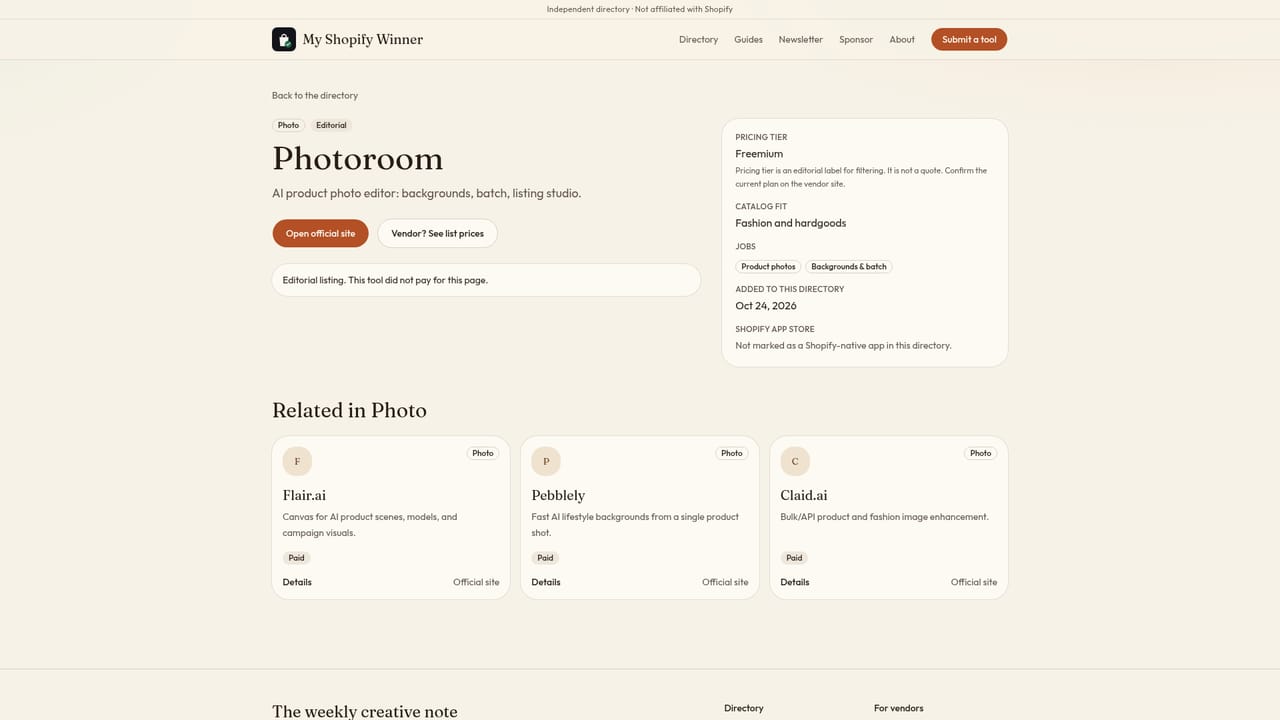Viewport: 1280px width, 720px height.
Task: Click the Independent directory disclaimer banner text
Action: point(640,9)
